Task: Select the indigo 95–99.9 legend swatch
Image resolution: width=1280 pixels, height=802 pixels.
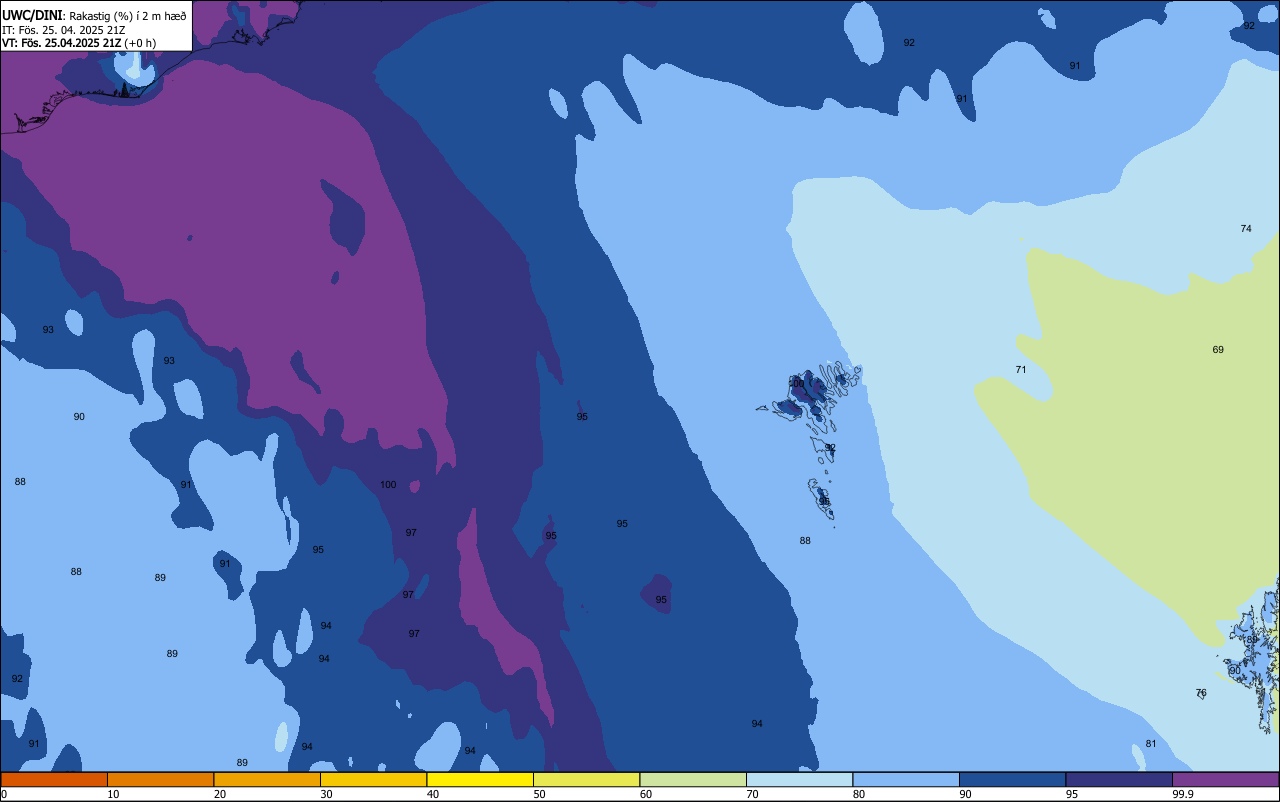Action: click(1119, 779)
